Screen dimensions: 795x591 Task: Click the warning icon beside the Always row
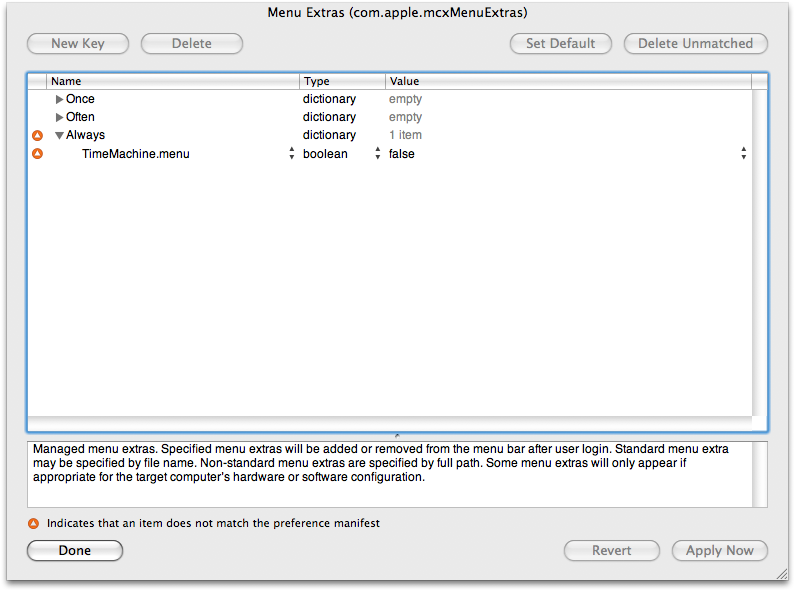[x=37, y=135]
